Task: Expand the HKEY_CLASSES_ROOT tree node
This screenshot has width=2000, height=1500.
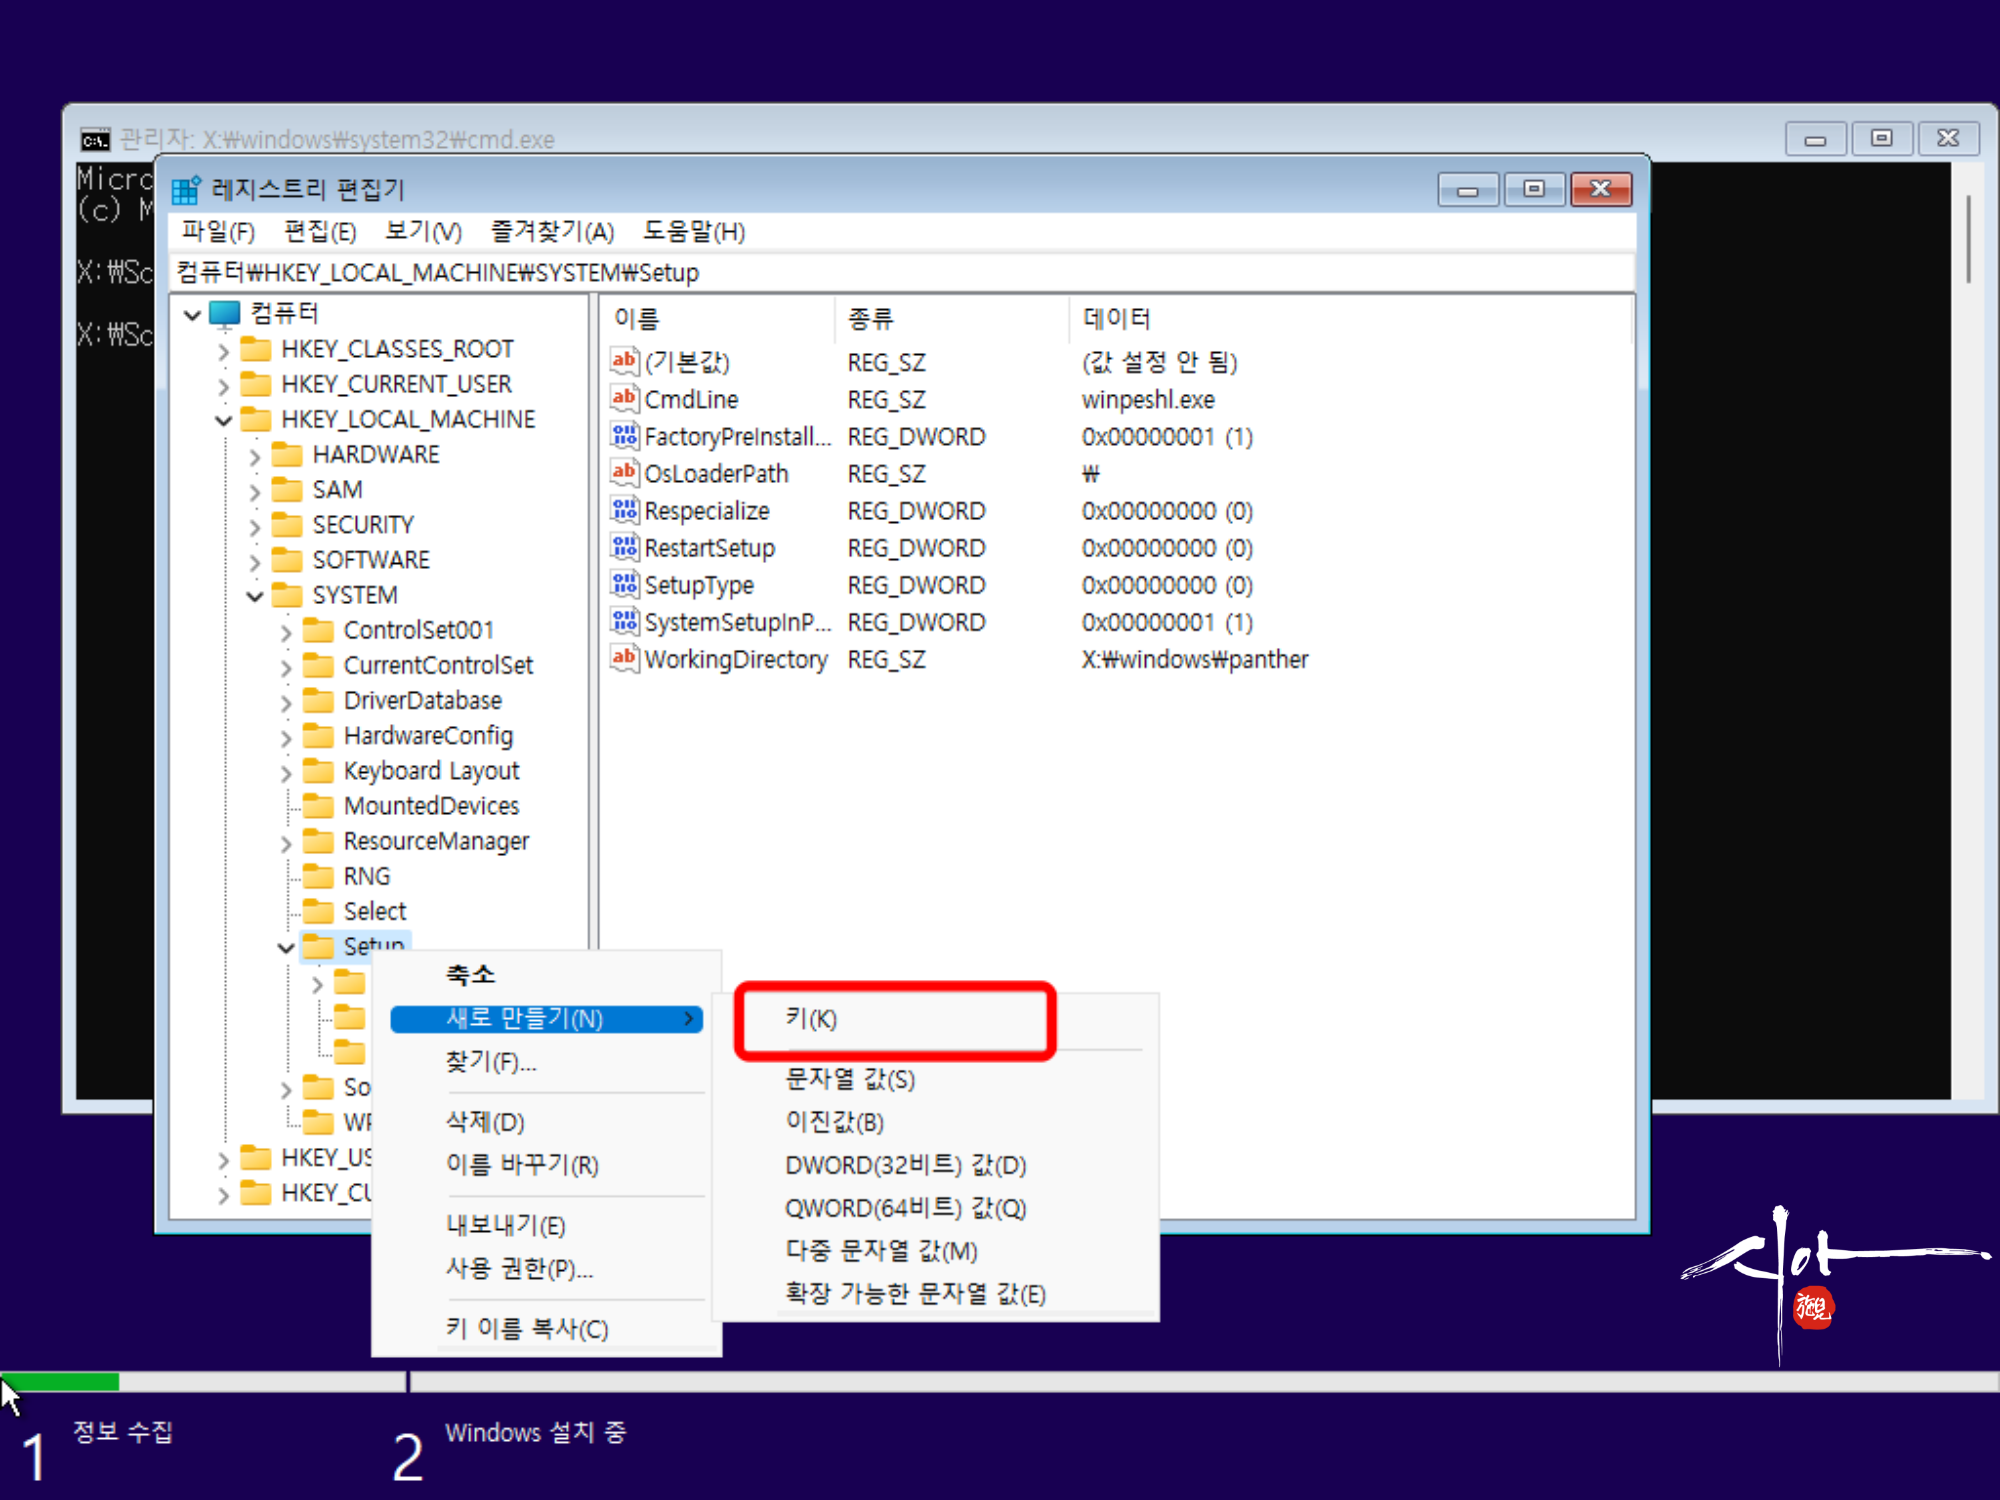Action: [x=224, y=351]
